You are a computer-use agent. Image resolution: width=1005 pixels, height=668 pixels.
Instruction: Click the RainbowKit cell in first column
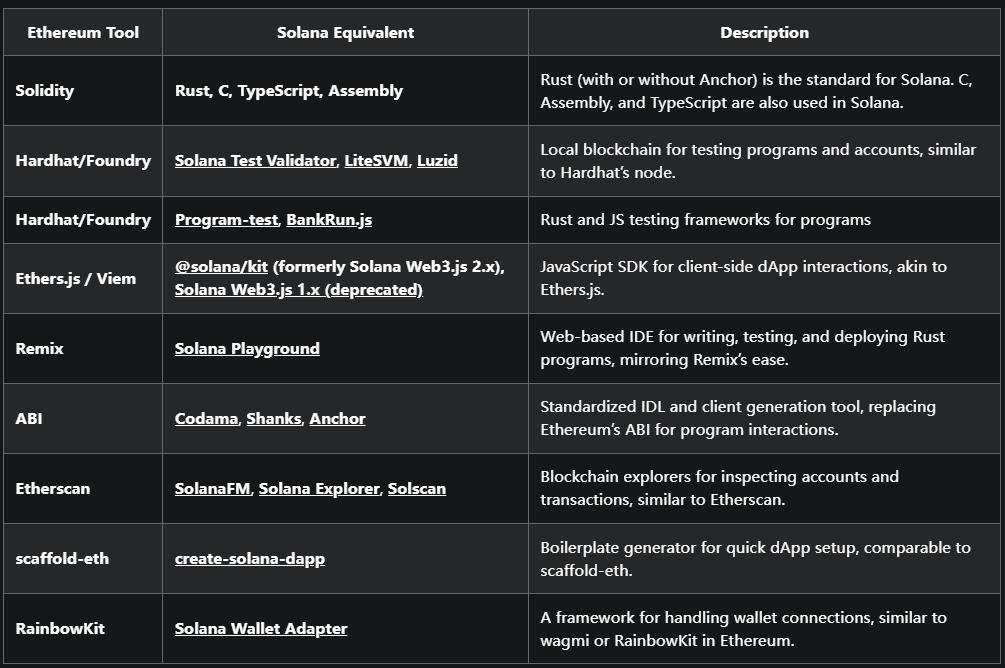coord(60,628)
